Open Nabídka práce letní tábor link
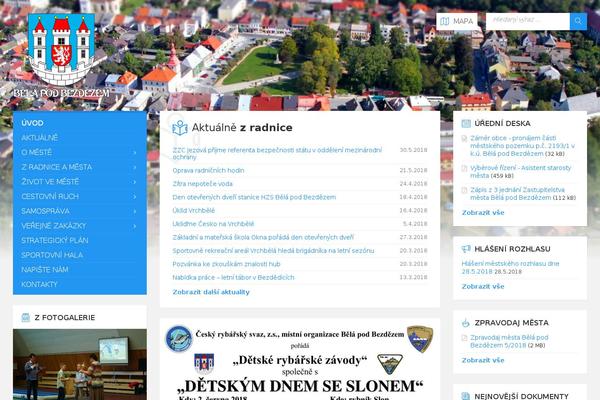The width and height of the screenshot is (600, 400). (233, 278)
